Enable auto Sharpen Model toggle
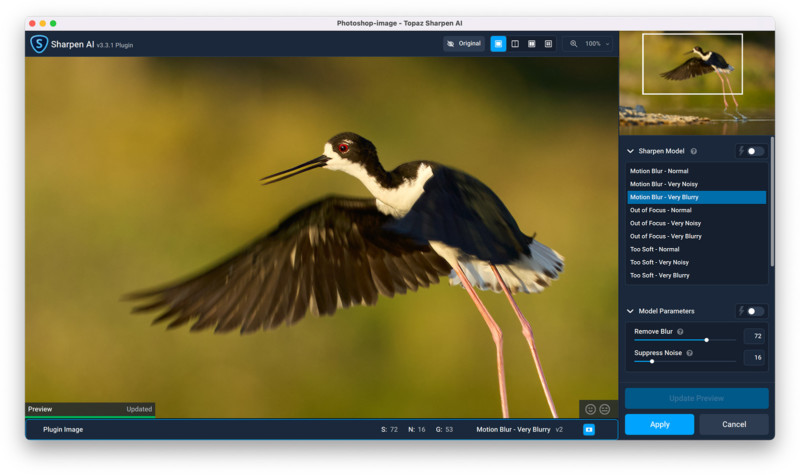 click(x=754, y=151)
